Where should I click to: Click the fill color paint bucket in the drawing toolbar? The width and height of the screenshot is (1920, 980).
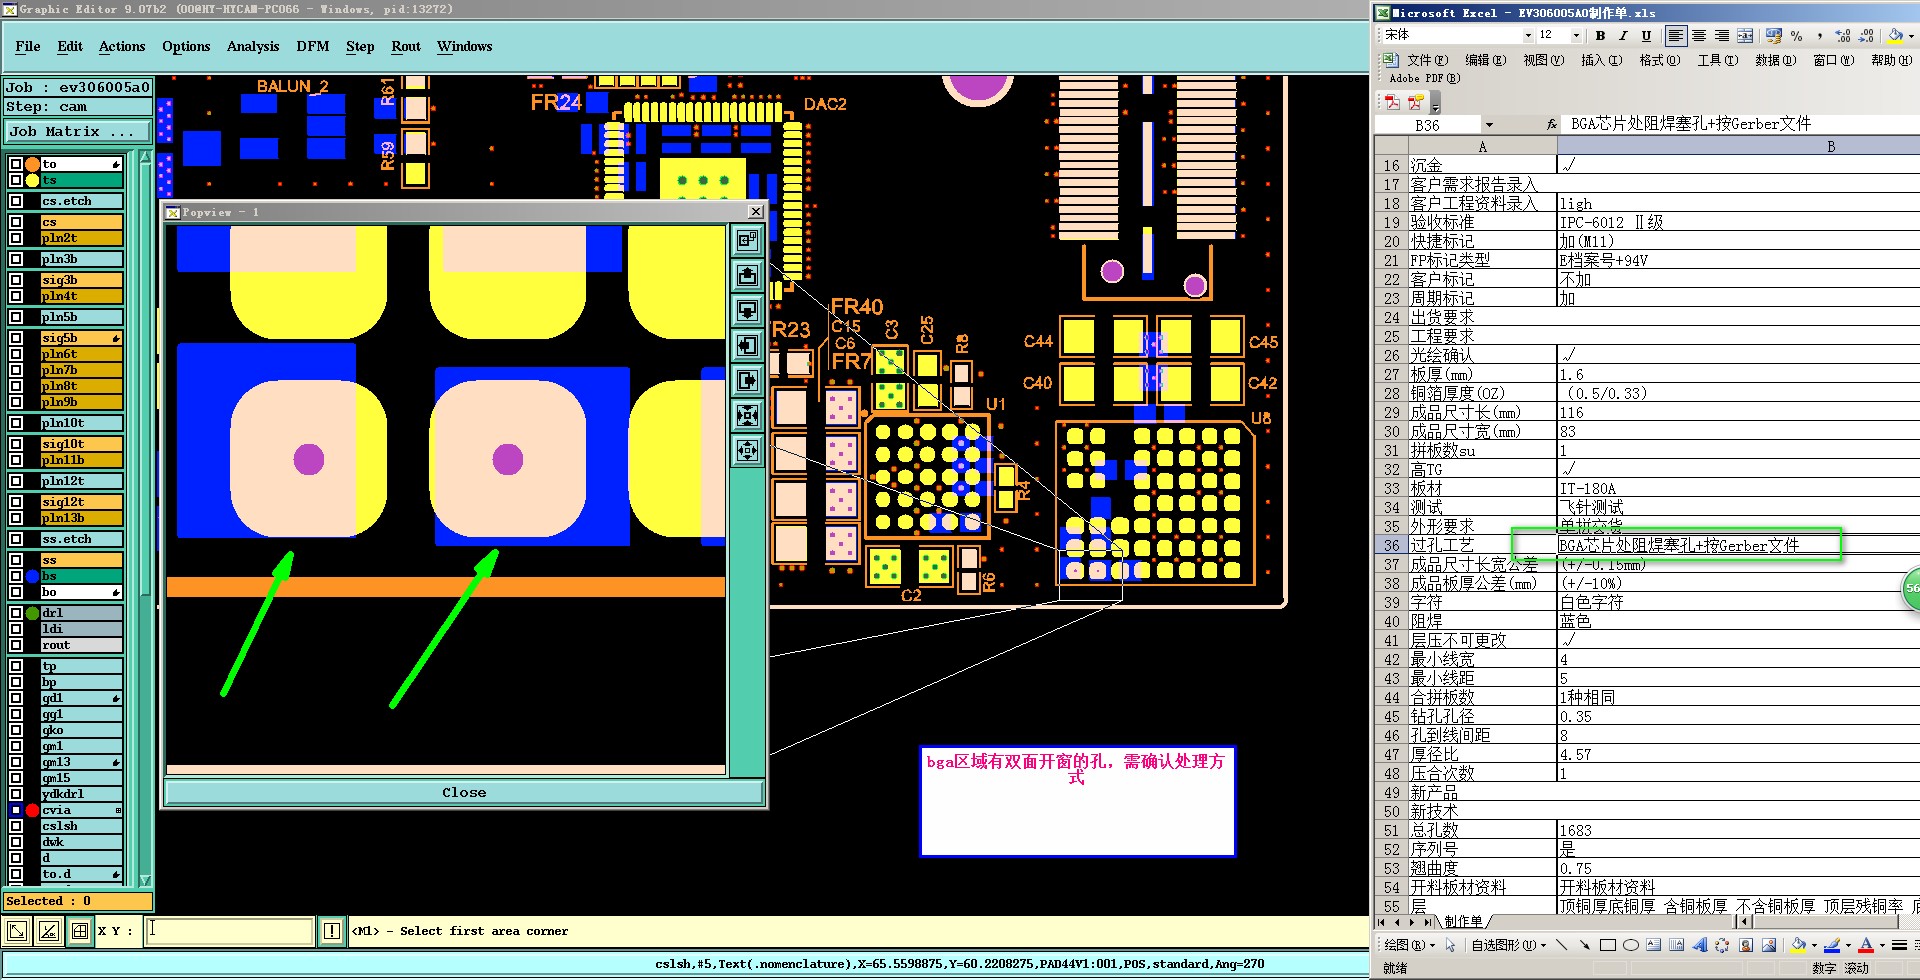pos(1799,945)
